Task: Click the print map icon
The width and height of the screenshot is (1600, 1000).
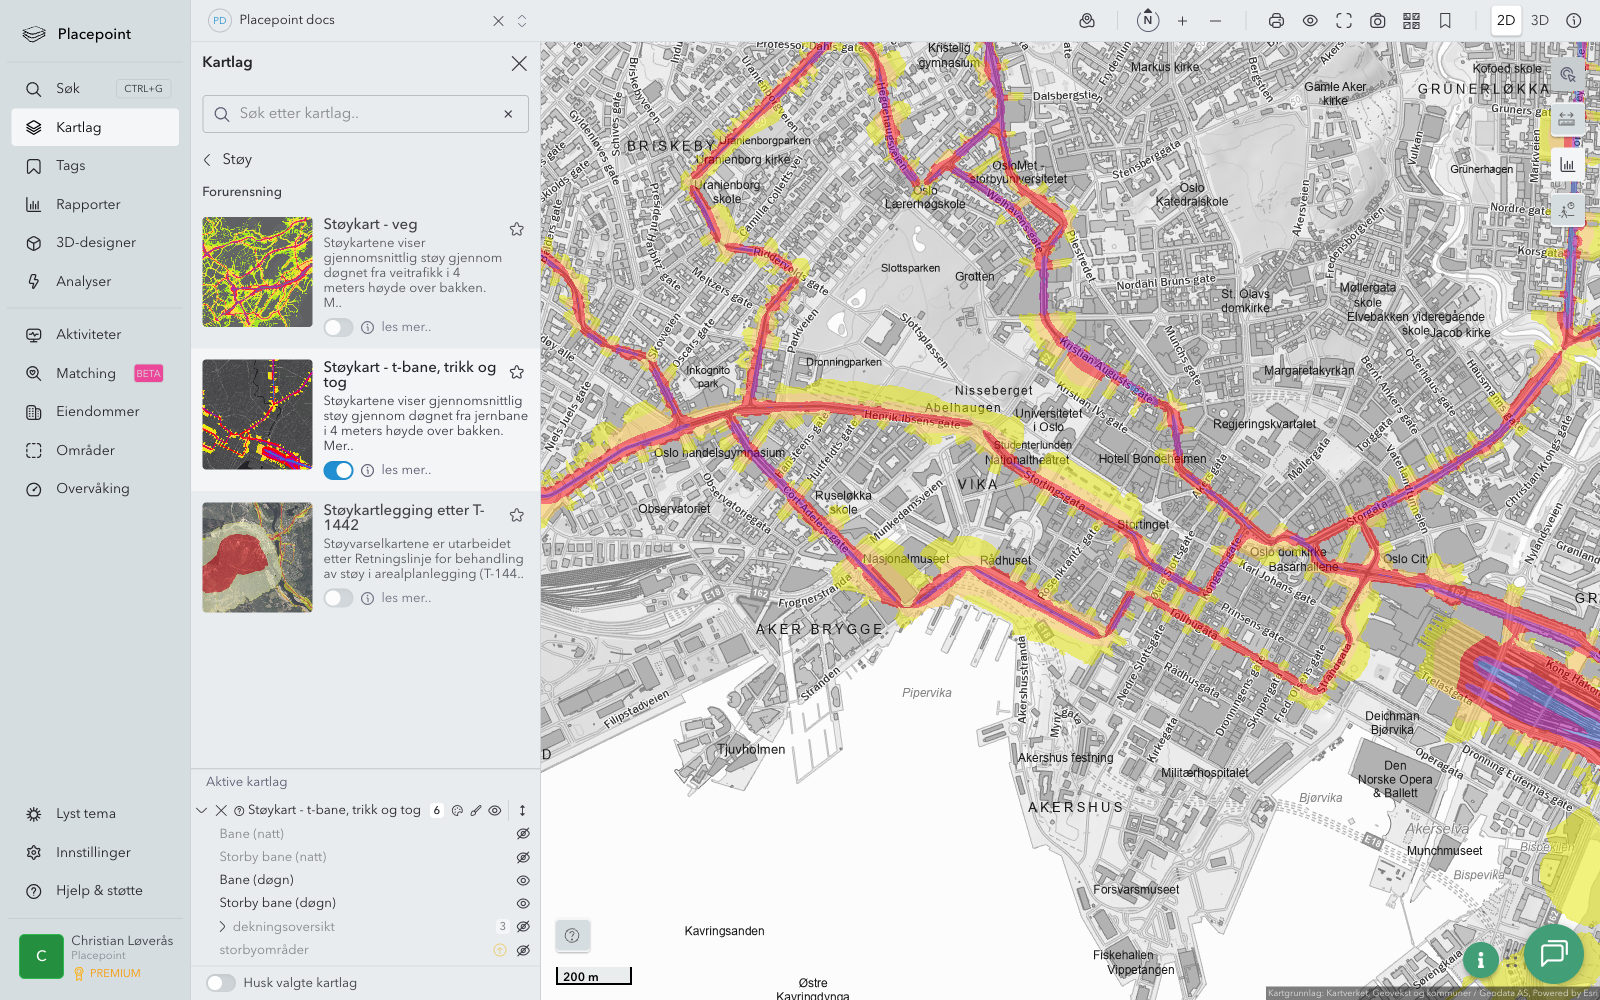Action: click(x=1276, y=21)
